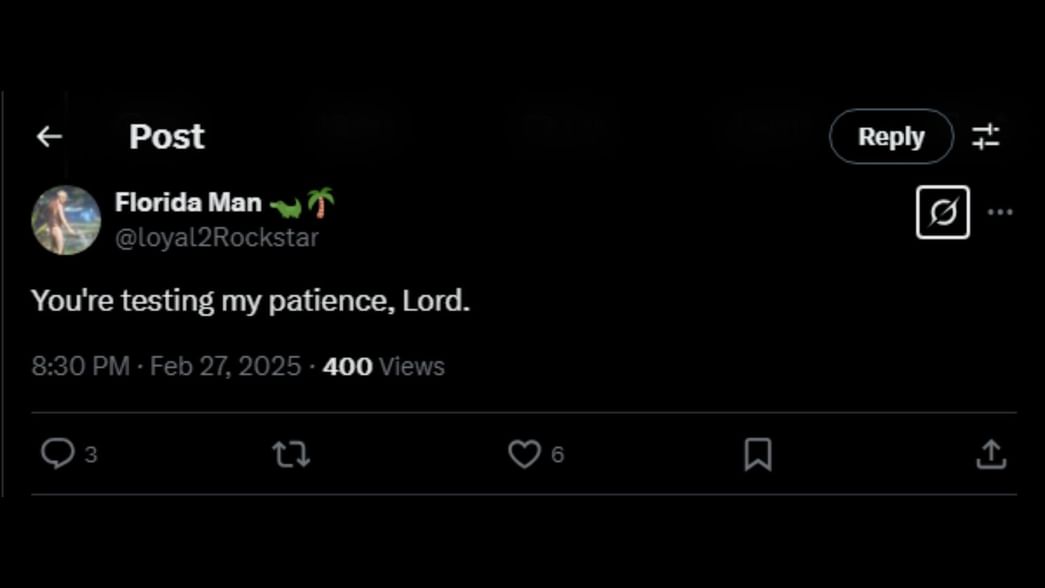Click the bookmark icon under the tweet
1045x588 pixels.
coord(758,453)
